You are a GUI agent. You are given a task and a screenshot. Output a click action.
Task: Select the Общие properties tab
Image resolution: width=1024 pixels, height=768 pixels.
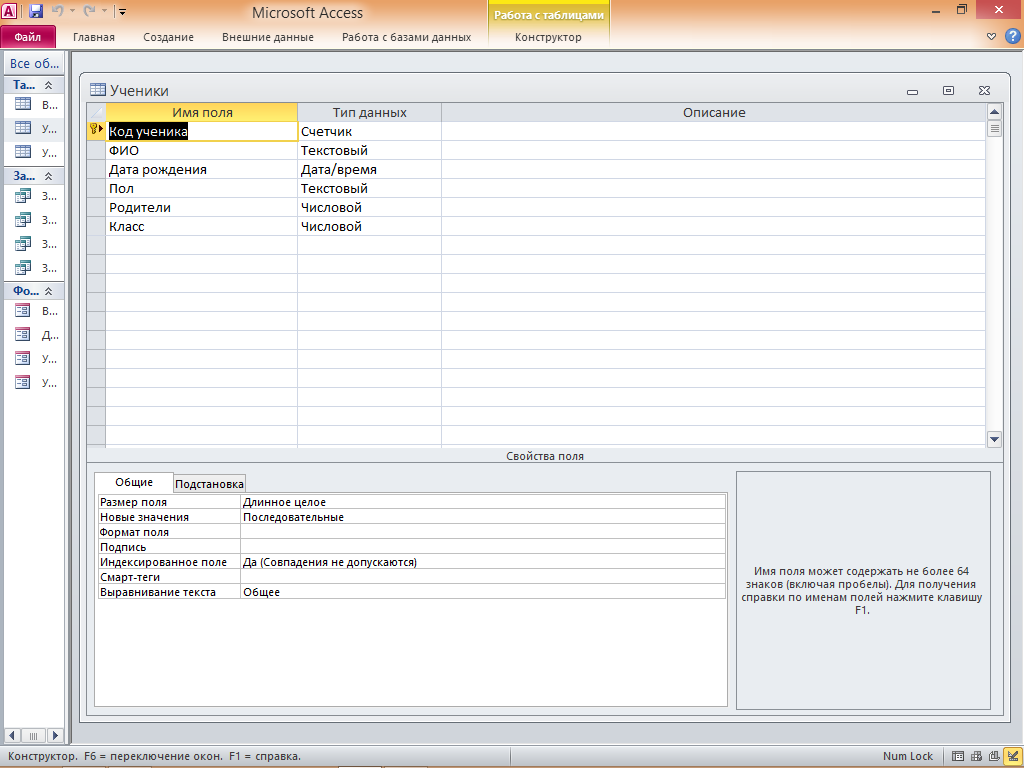134,482
